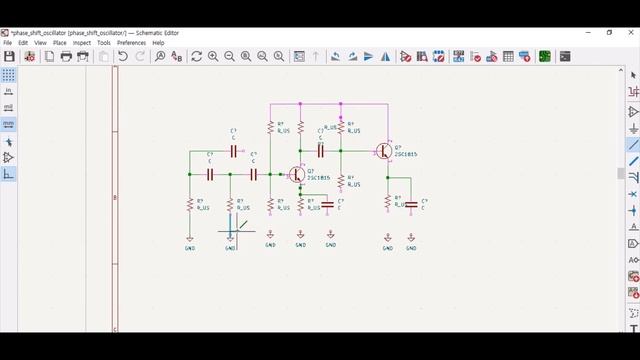The image size is (640, 360).
Task: Click the Paste clipboard icon
Action: 104,56
